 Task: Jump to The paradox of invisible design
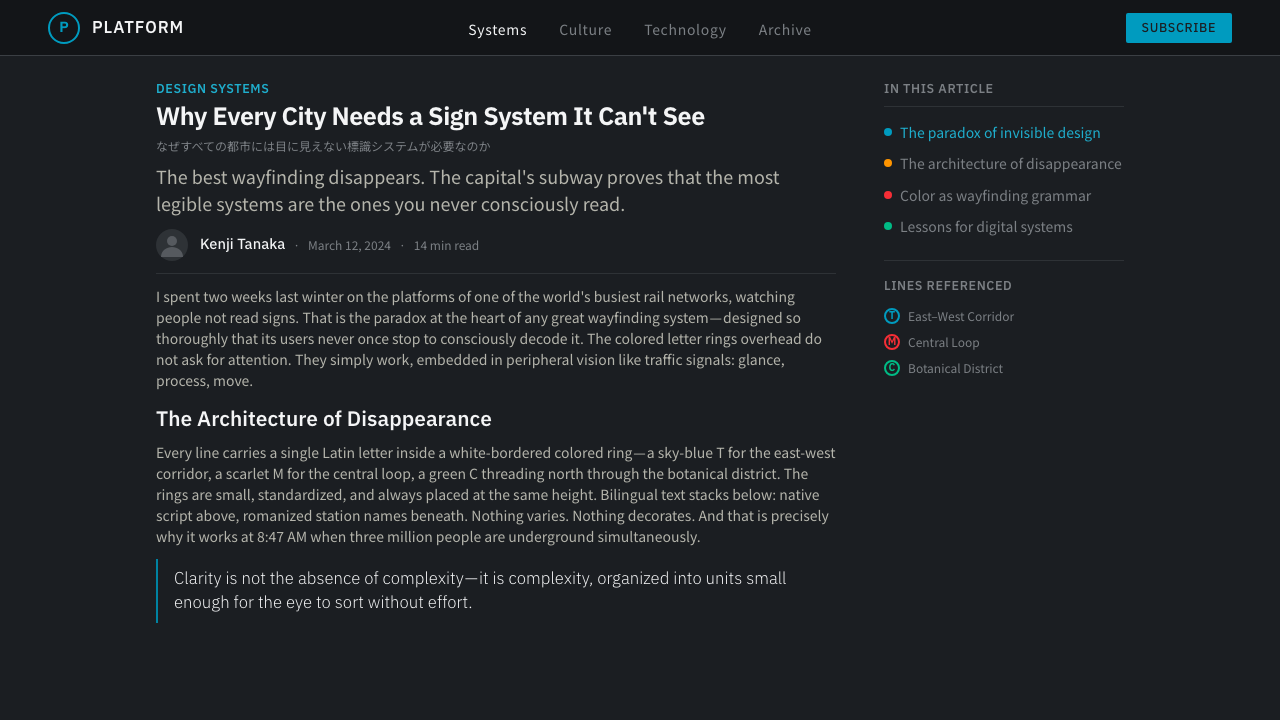(1000, 133)
